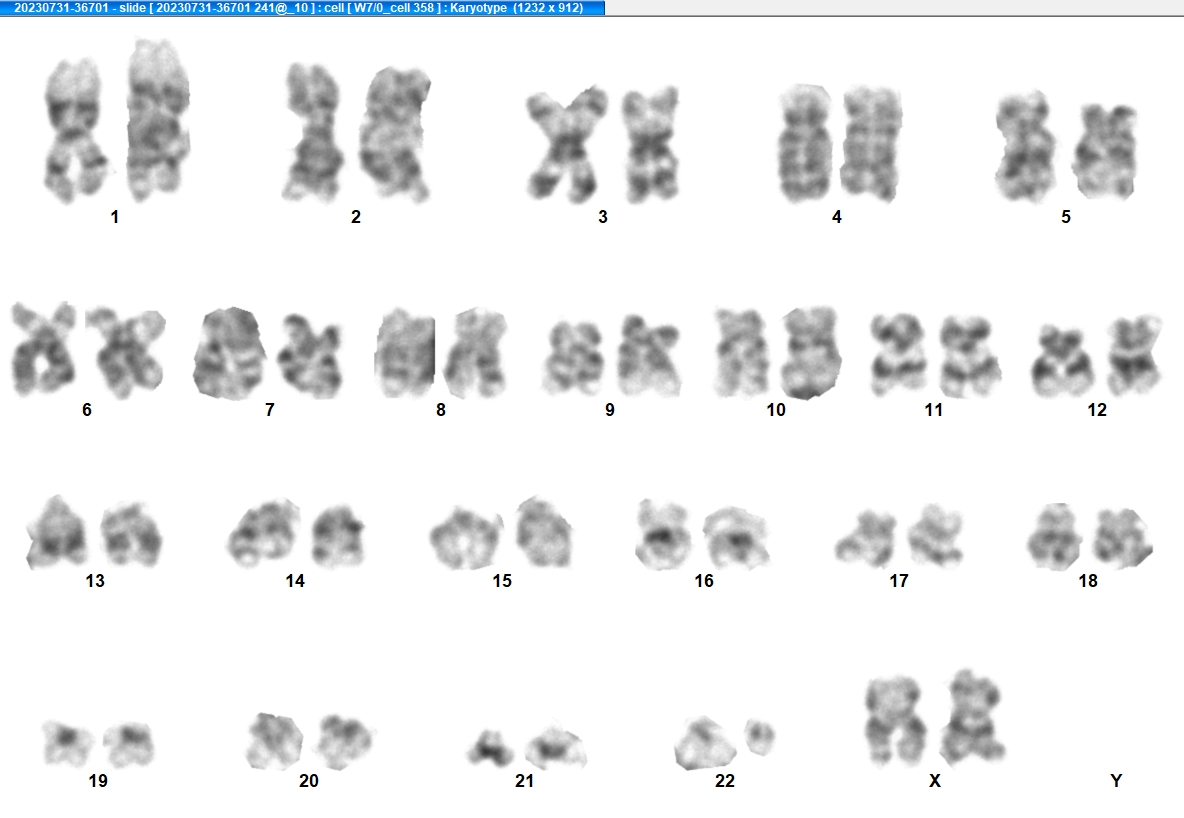Select the right homolog of chromosome 3
Image resolution: width=1184 pixels, height=818 pixels.
(649, 144)
